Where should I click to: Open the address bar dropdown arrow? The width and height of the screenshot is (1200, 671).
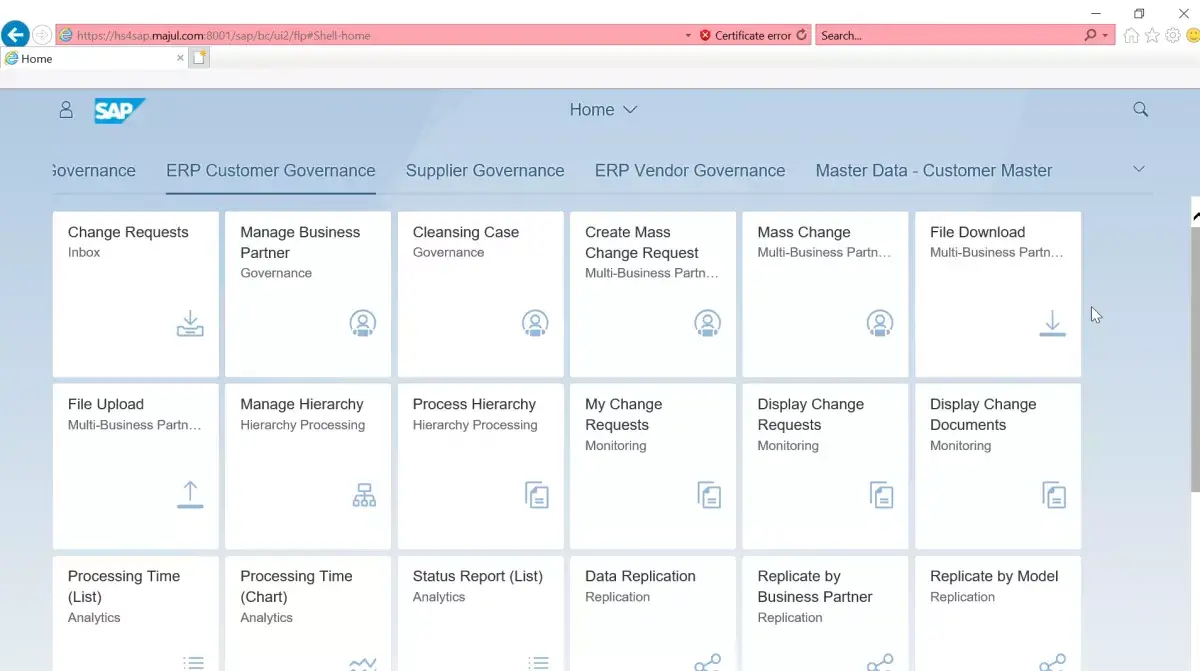coord(688,35)
